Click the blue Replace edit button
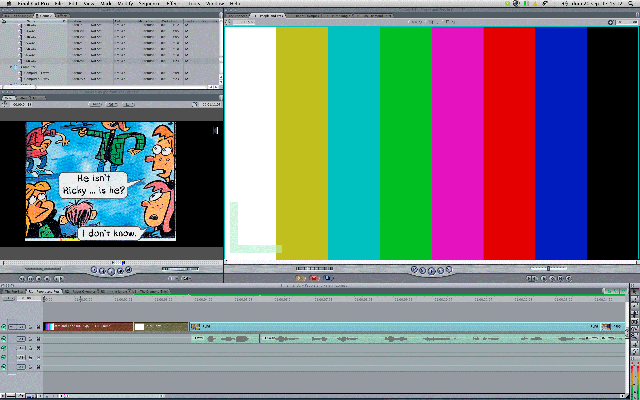 tap(327, 279)
